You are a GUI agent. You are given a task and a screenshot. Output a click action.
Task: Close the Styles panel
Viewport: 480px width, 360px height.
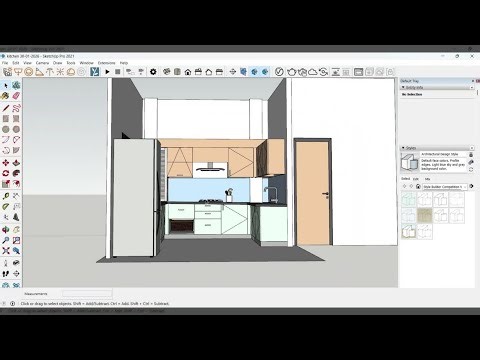[x=472, y=148]
